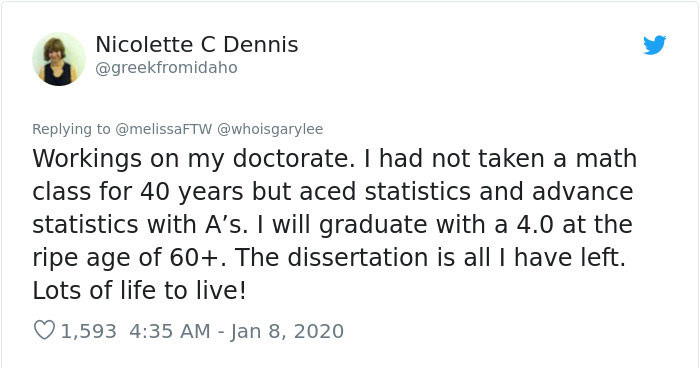
Task: Visit the @greekfromidaho handle
Action: pyautogui.click(x=167, y=68)
